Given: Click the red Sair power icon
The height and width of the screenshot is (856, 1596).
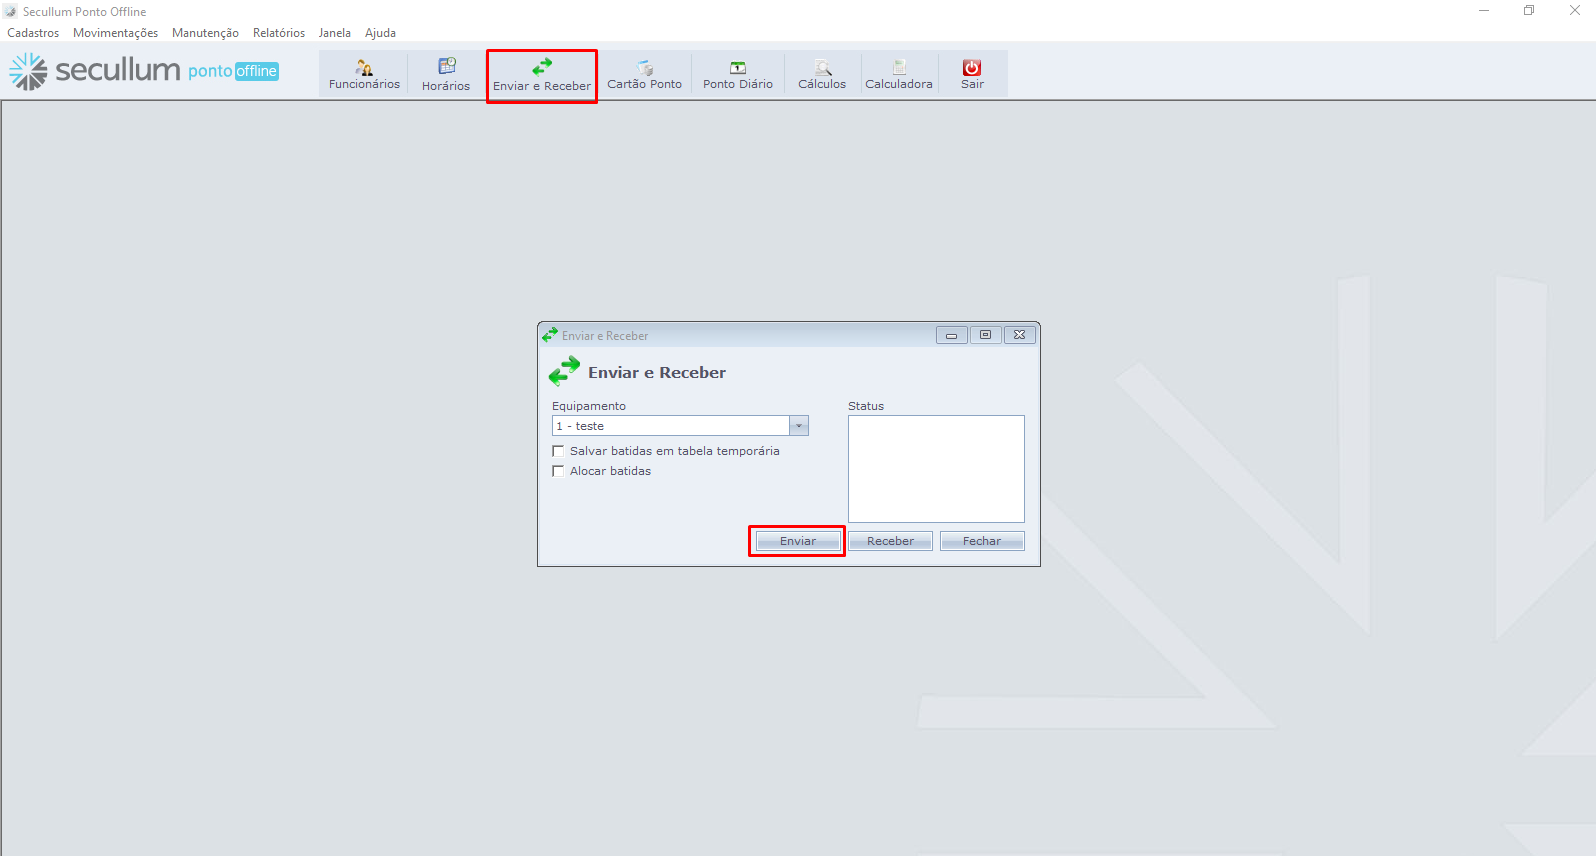Looking at the screenshot, I should pyautogui.click(x=972, y=68).
